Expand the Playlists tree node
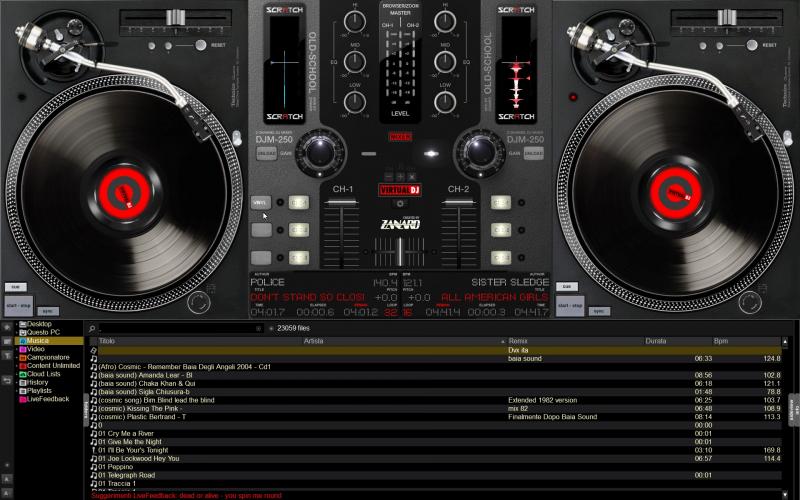The width and height of the screenshot is (800, 500). pyautogui.click(x=16, y=391)
